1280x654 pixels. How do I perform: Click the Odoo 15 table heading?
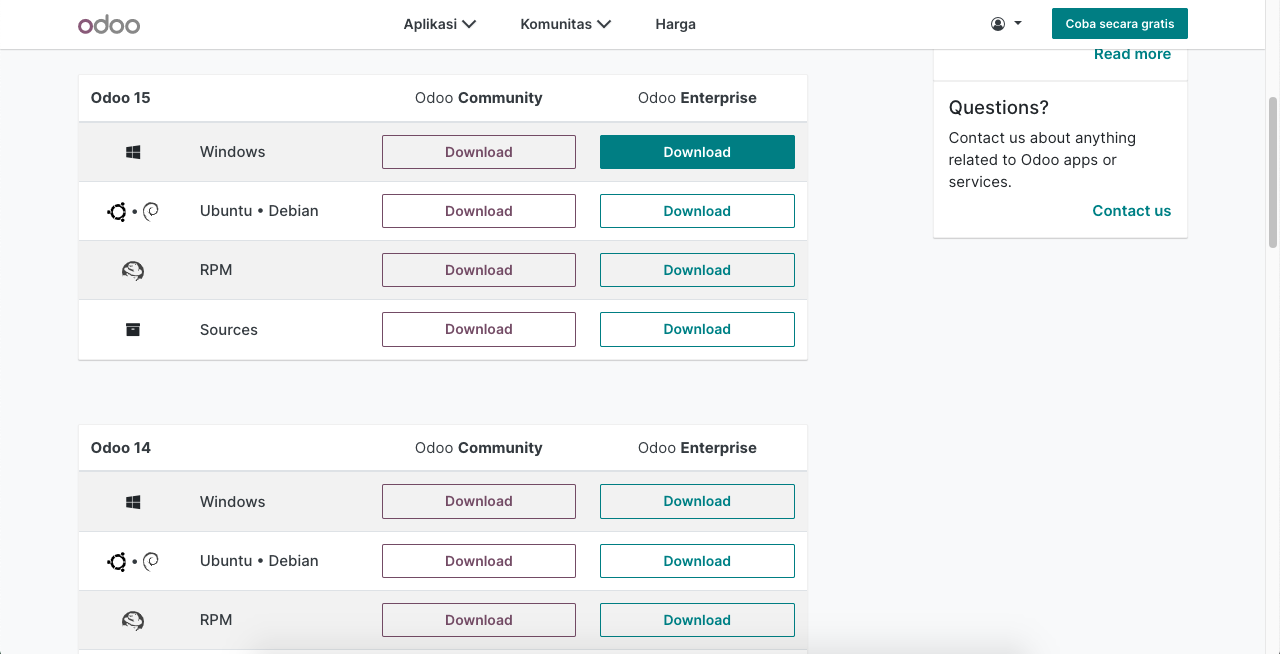(x=120, y=98)
